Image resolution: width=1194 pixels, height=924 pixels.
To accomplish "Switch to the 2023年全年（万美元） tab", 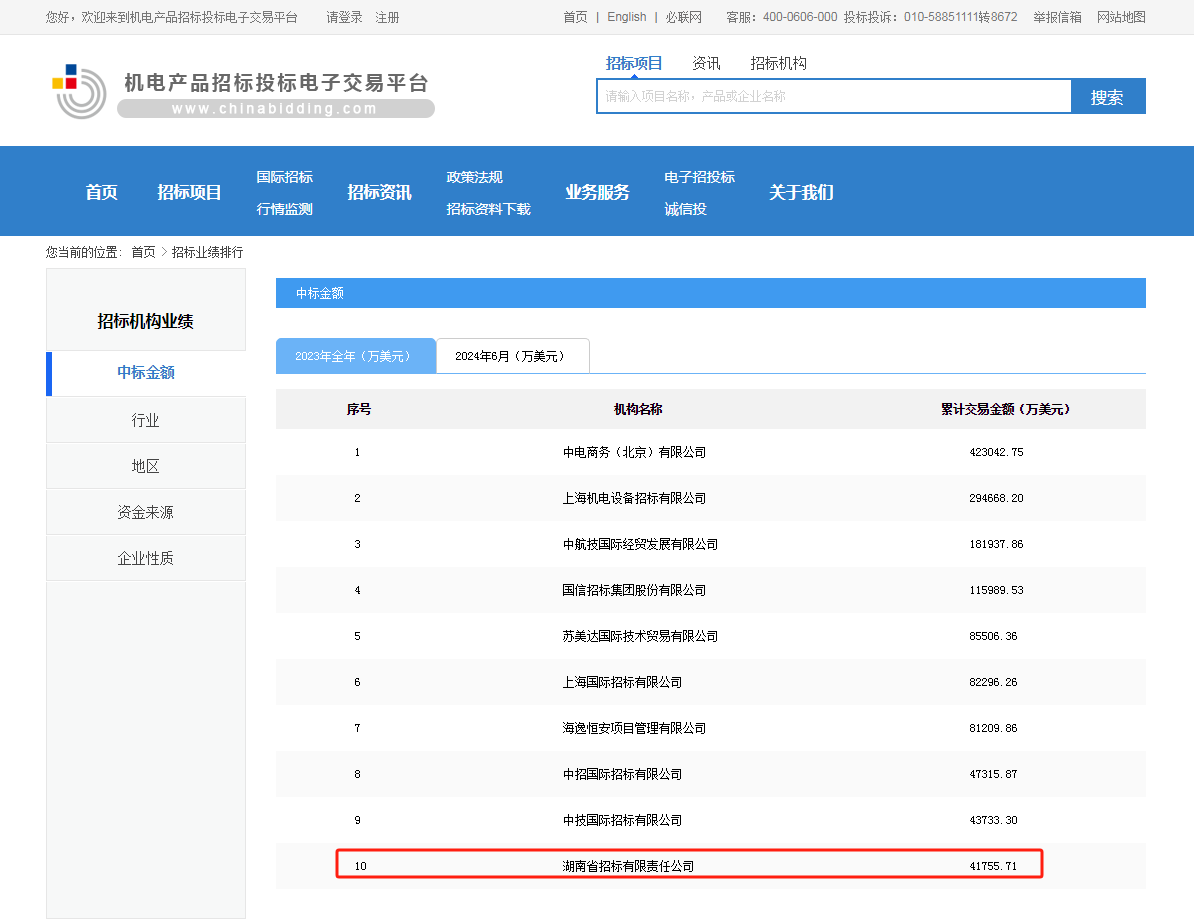I will [x=356, y=356].
